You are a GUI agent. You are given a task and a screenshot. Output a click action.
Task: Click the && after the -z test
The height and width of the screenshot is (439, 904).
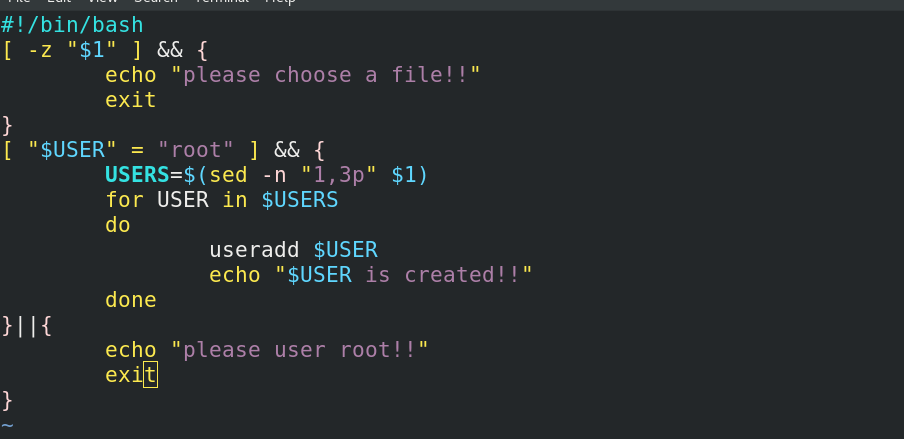point(170,50)
